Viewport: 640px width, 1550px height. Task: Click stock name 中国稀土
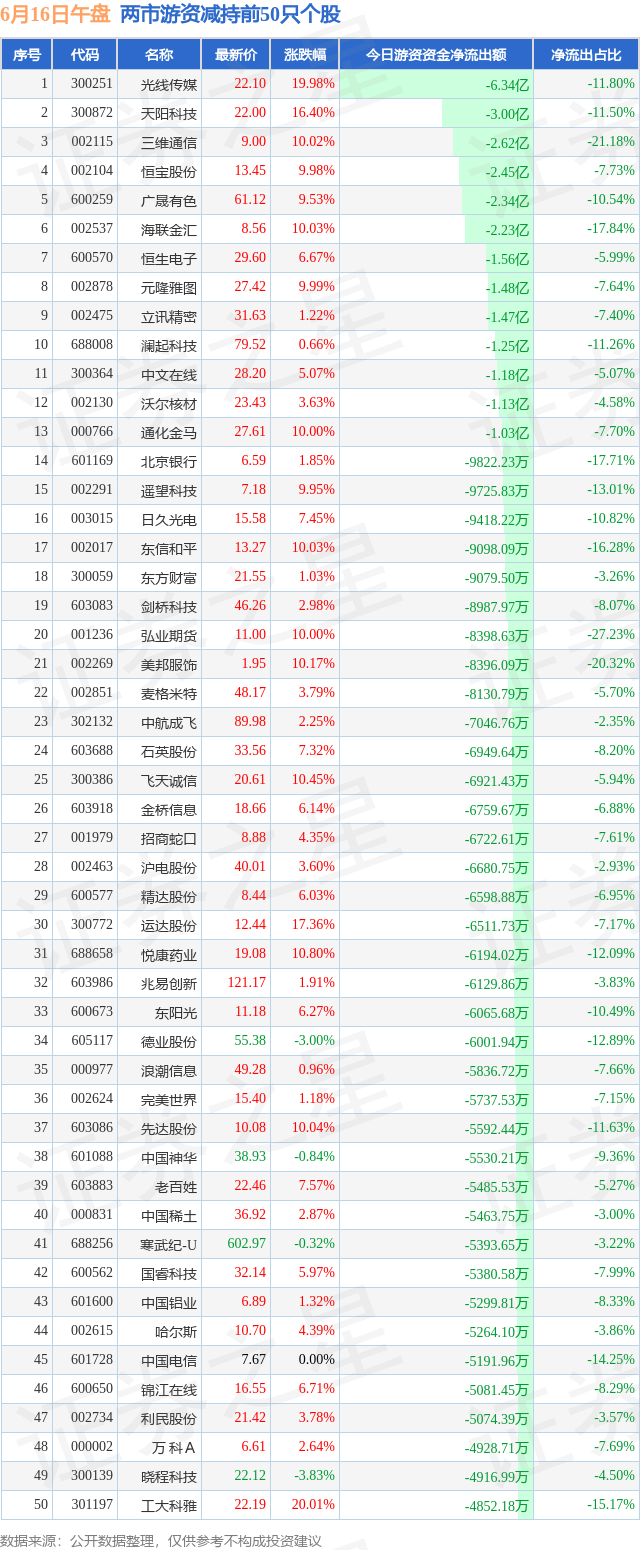click(169, 1215)
